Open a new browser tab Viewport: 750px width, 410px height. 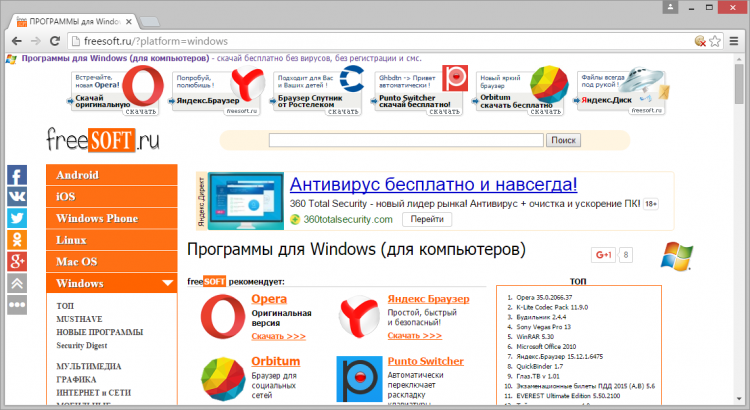click(x=150, y=22)
